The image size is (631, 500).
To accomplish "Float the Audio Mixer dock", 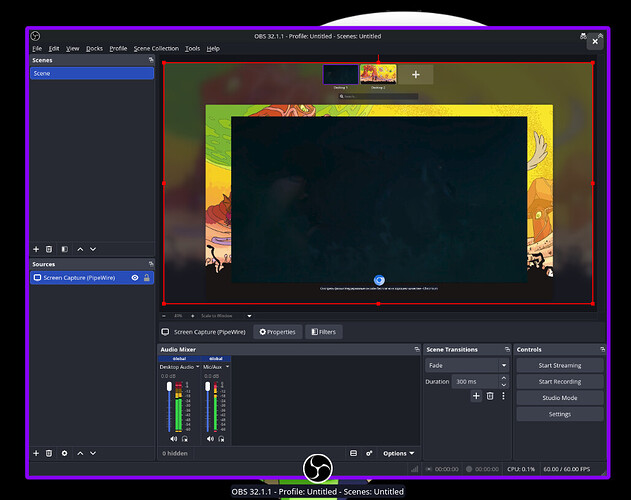I will [417, 349].
